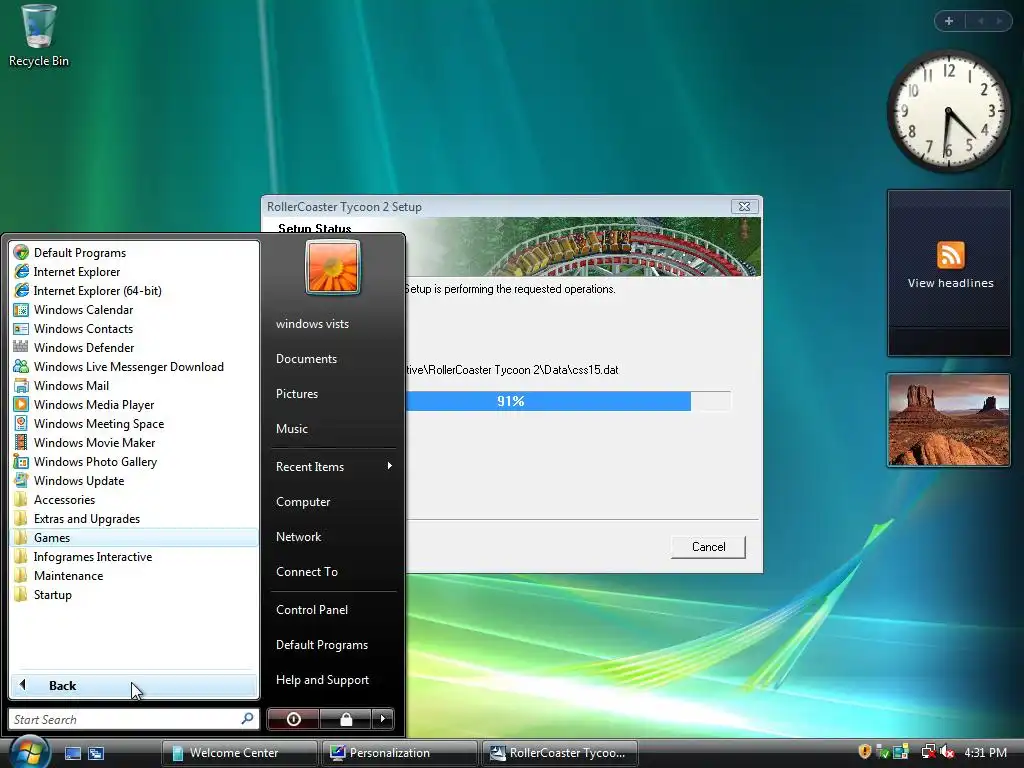The width and height of the screenshot is (1024, 768).
Task: Open Default Programs in right pane
Action: coord(322,645)
